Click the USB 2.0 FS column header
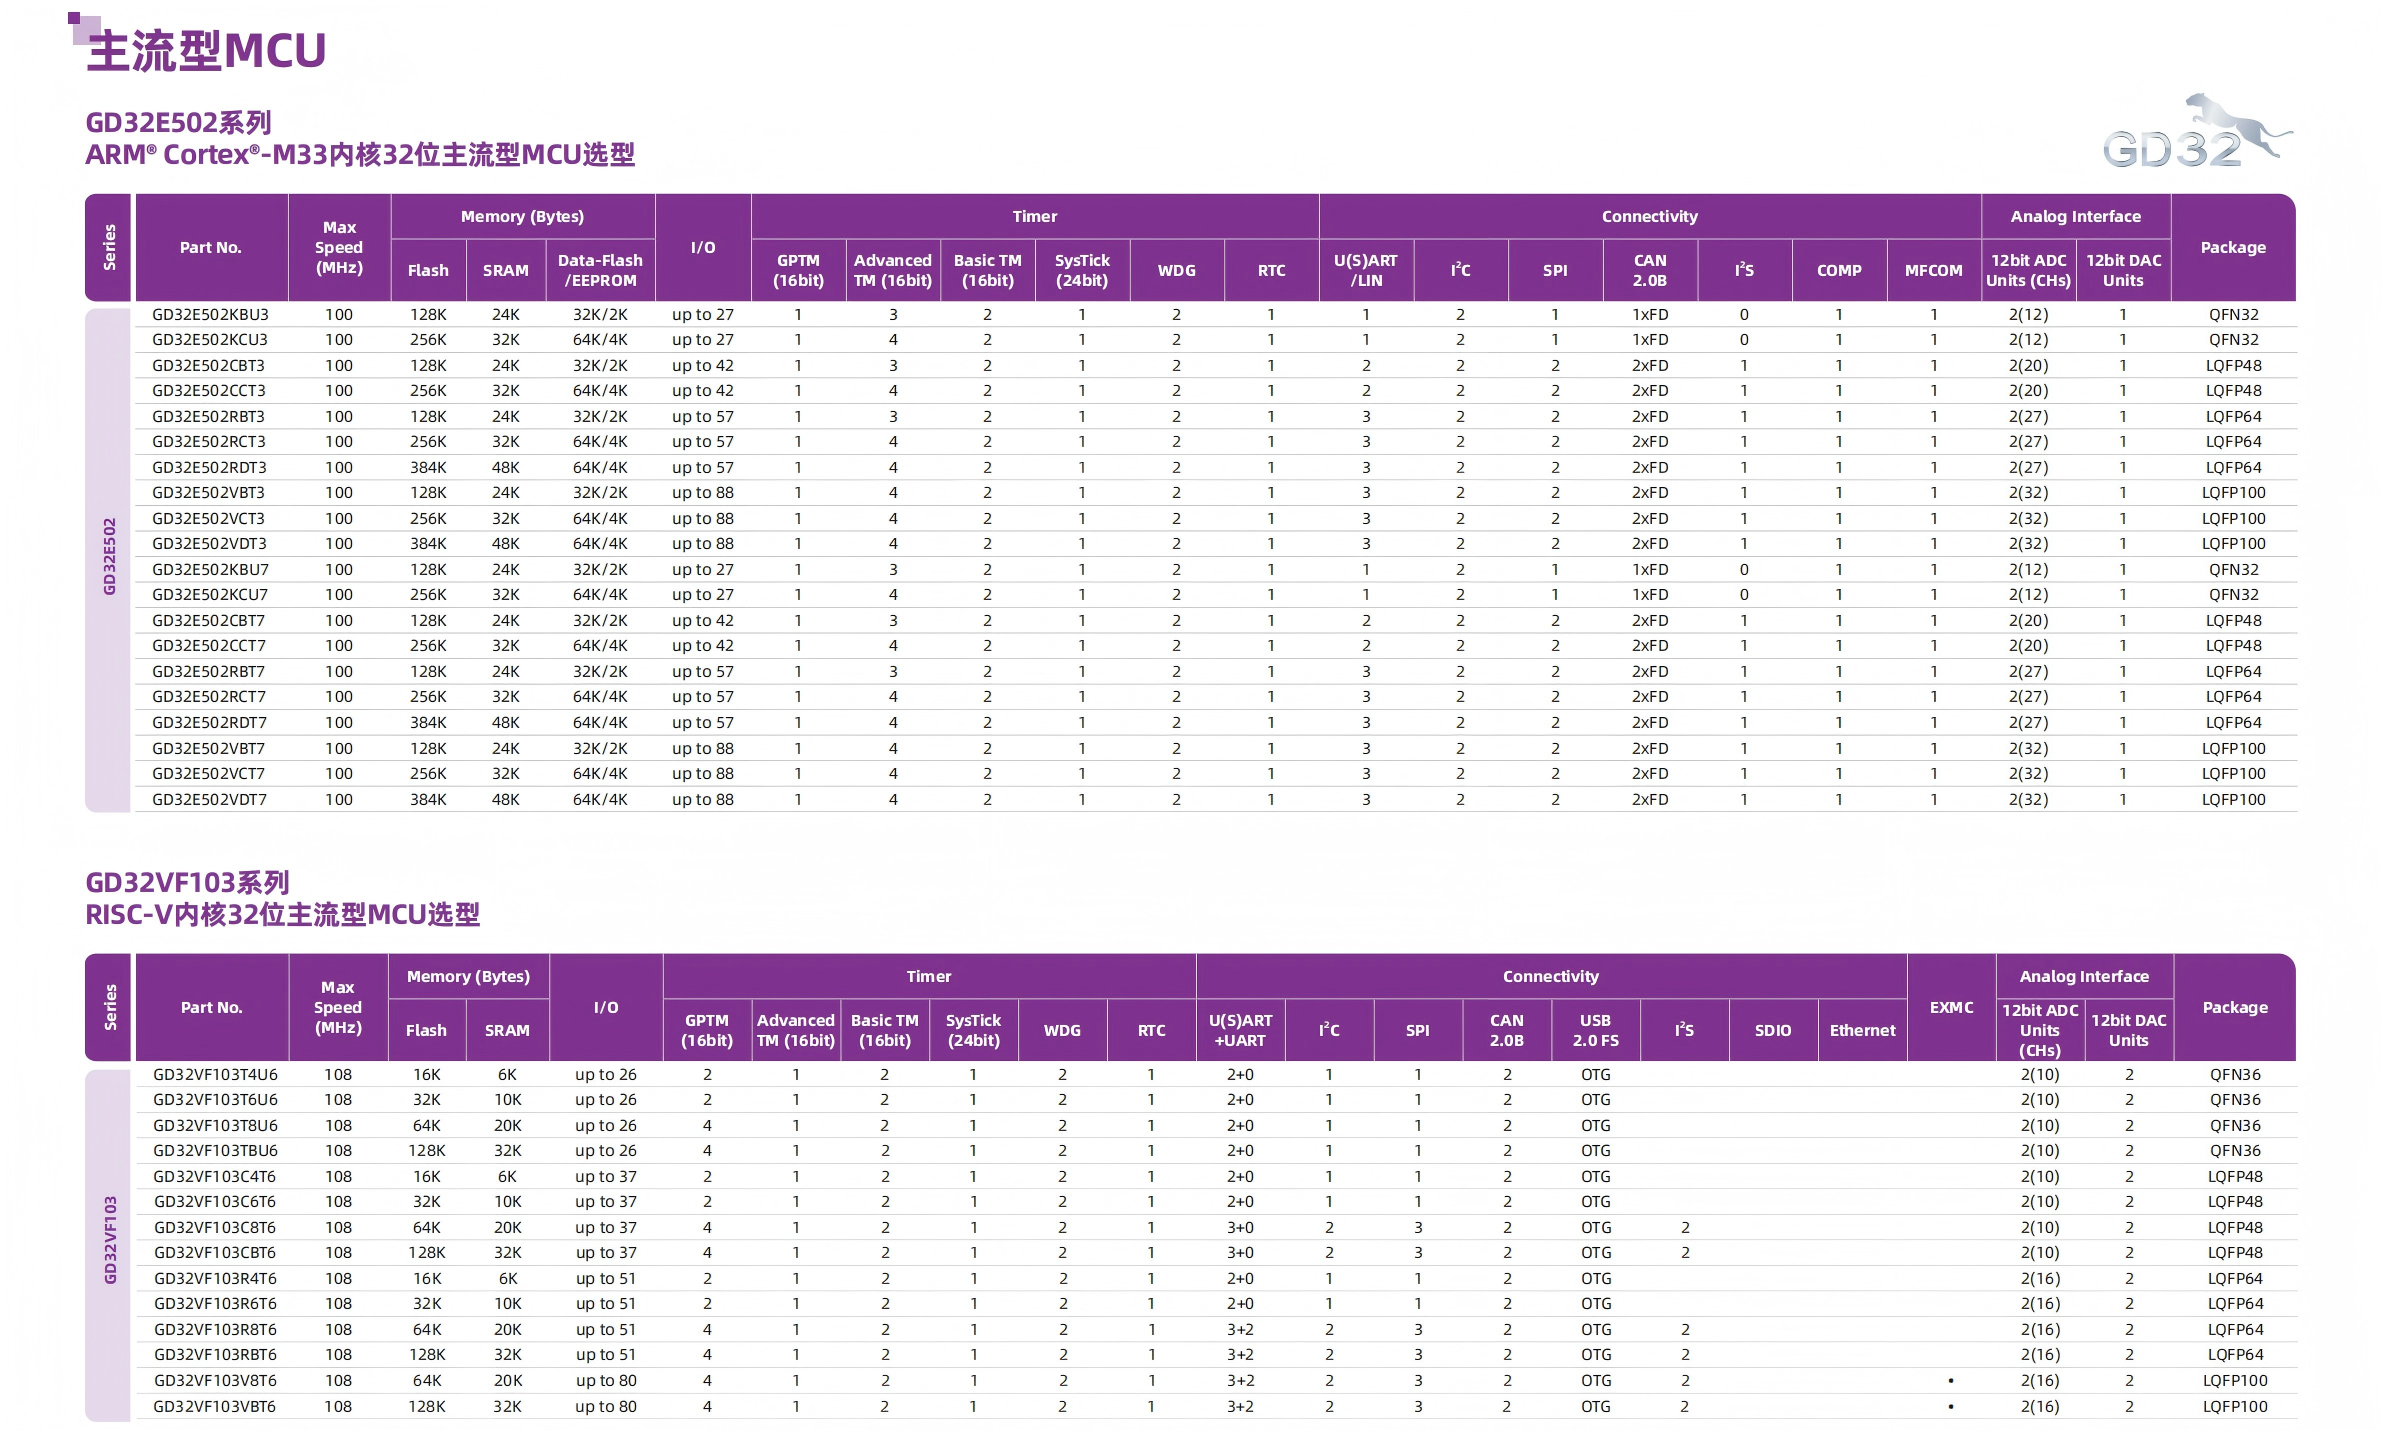The image size is (2381, 1431). click(x=1595, y=1030)
